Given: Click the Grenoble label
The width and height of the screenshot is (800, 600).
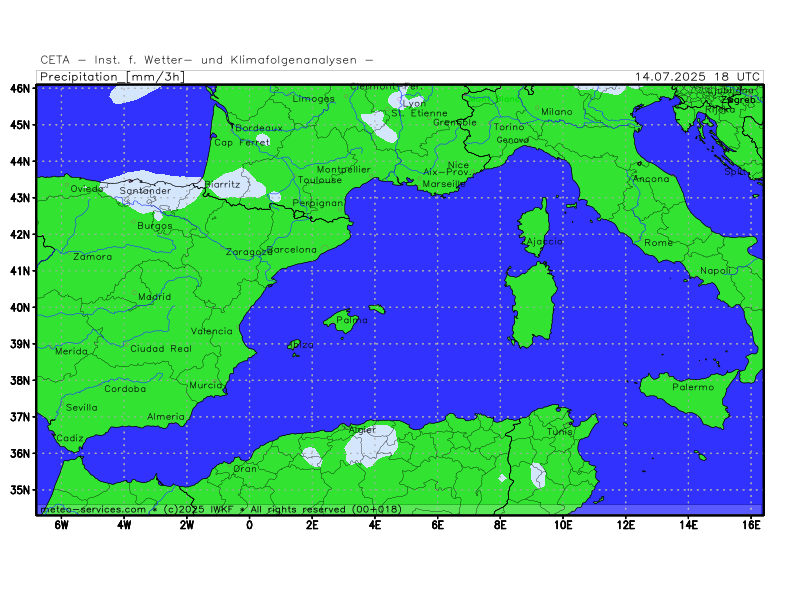Looking at the screenshot, I should tap(455, 122).
